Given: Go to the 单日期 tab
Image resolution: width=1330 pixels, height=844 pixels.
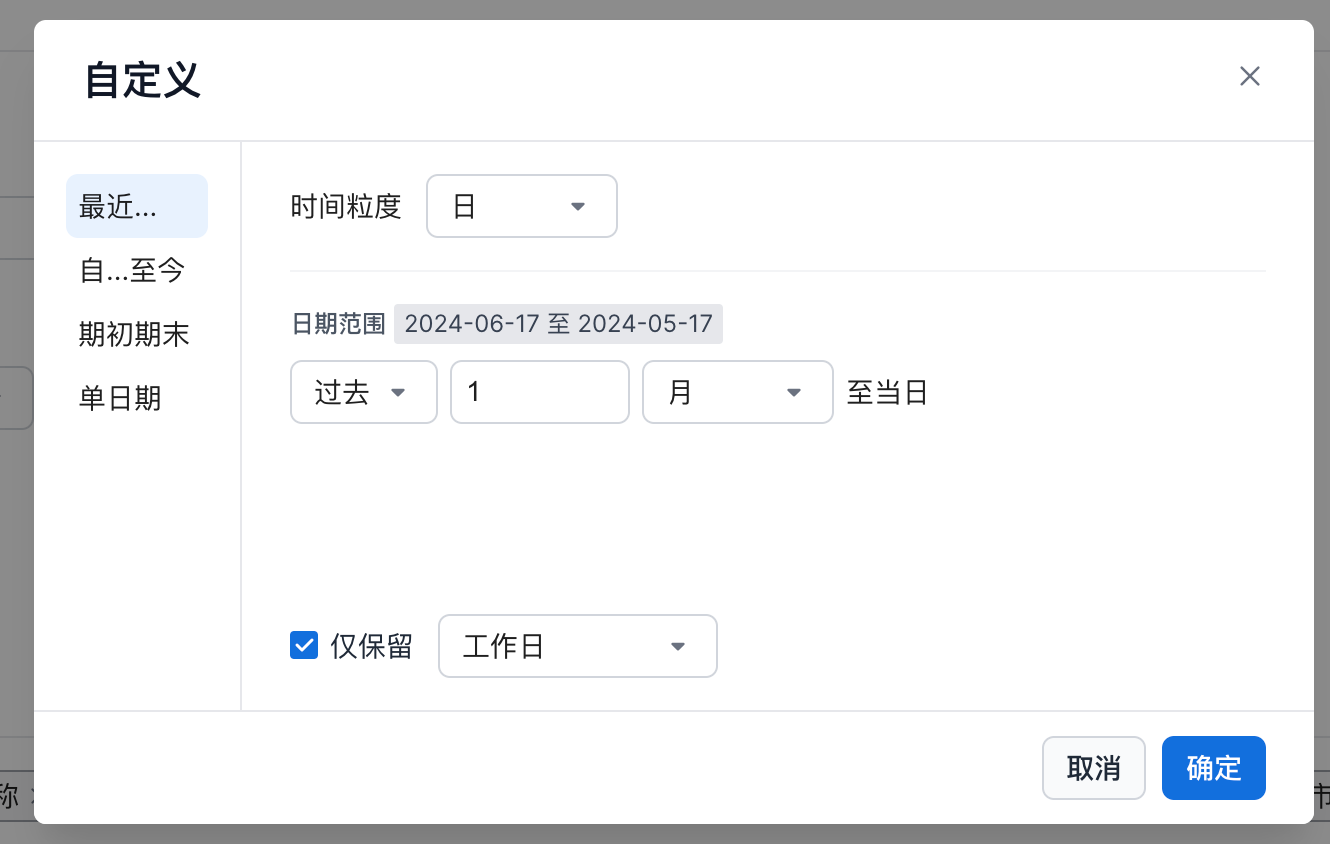Looking at the screenshot, I should point(120,399).
